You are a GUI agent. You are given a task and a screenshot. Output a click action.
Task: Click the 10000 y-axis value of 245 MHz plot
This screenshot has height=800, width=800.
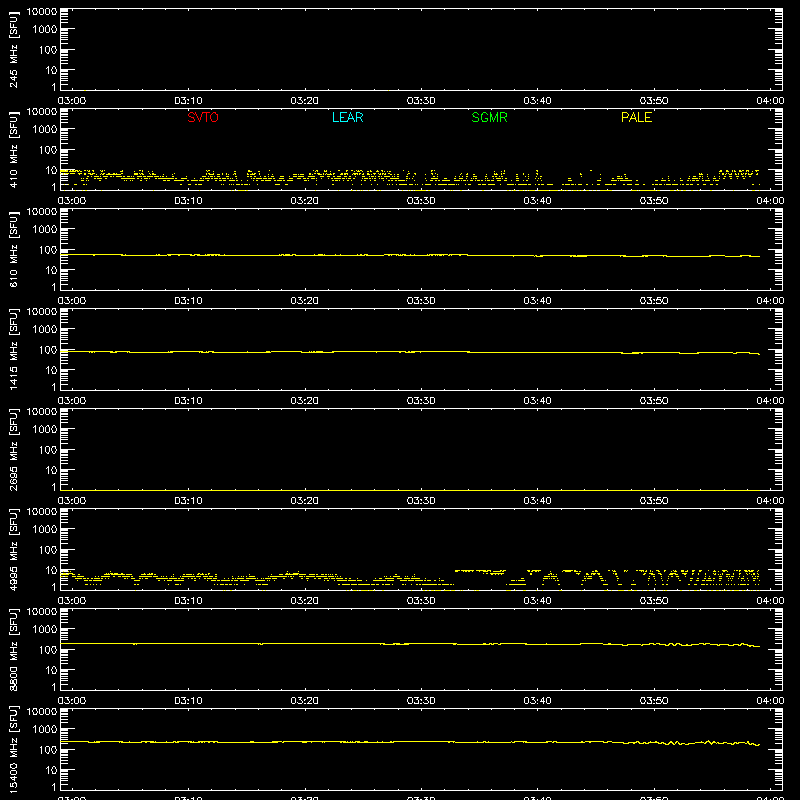(x=42, y=12)
